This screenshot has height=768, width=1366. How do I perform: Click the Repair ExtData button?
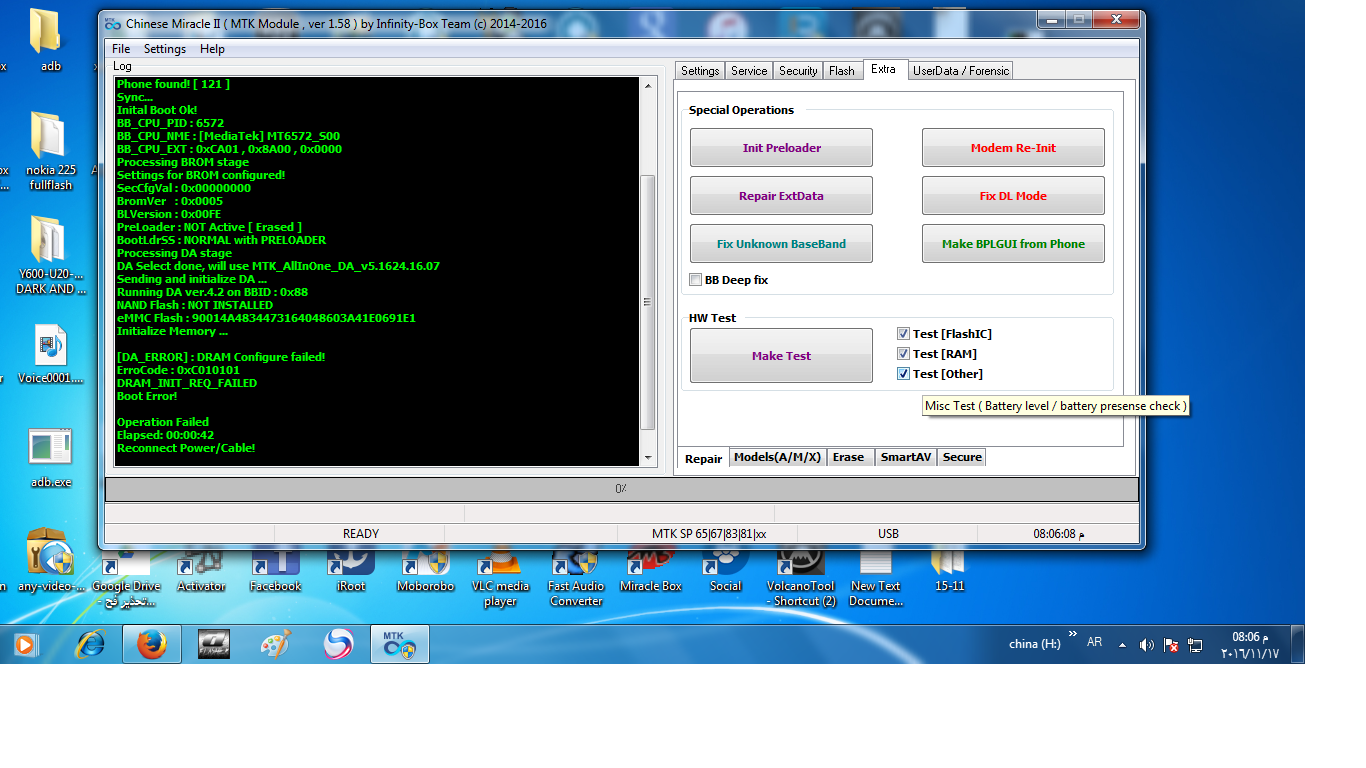coord(781,196)
